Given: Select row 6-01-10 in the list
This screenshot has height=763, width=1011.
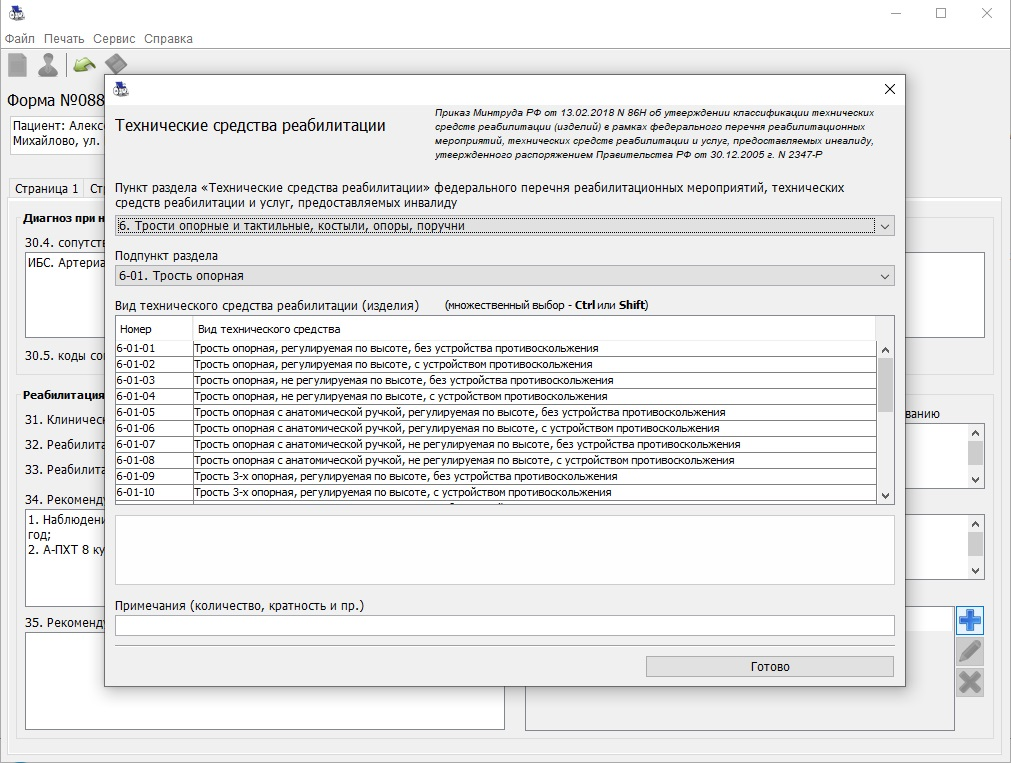Looking at the screenshot, I should coord(496,493).
